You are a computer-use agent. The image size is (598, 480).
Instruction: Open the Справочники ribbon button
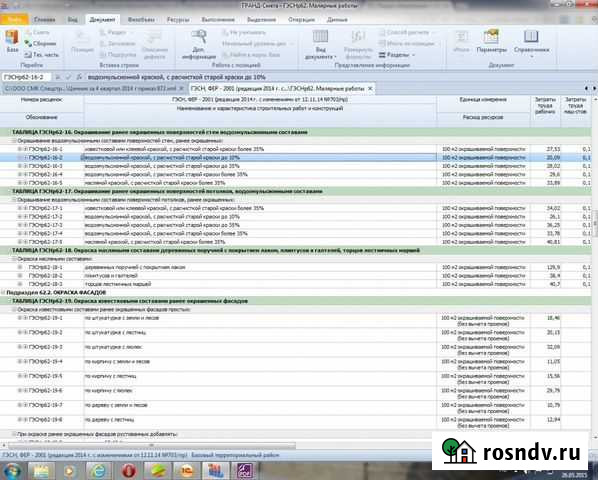(531, 44)
